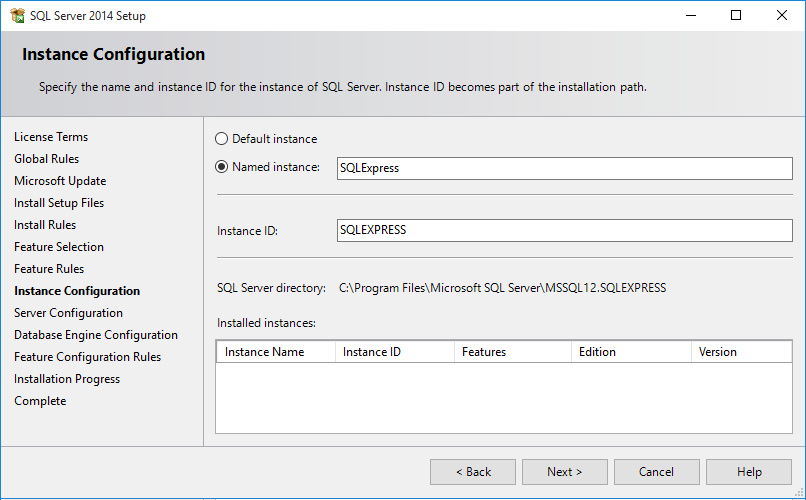Select Microsoft Update step in sidebar
Image resolution: width=806 pixels, height=500 pixels.
(x=60, y=181)
